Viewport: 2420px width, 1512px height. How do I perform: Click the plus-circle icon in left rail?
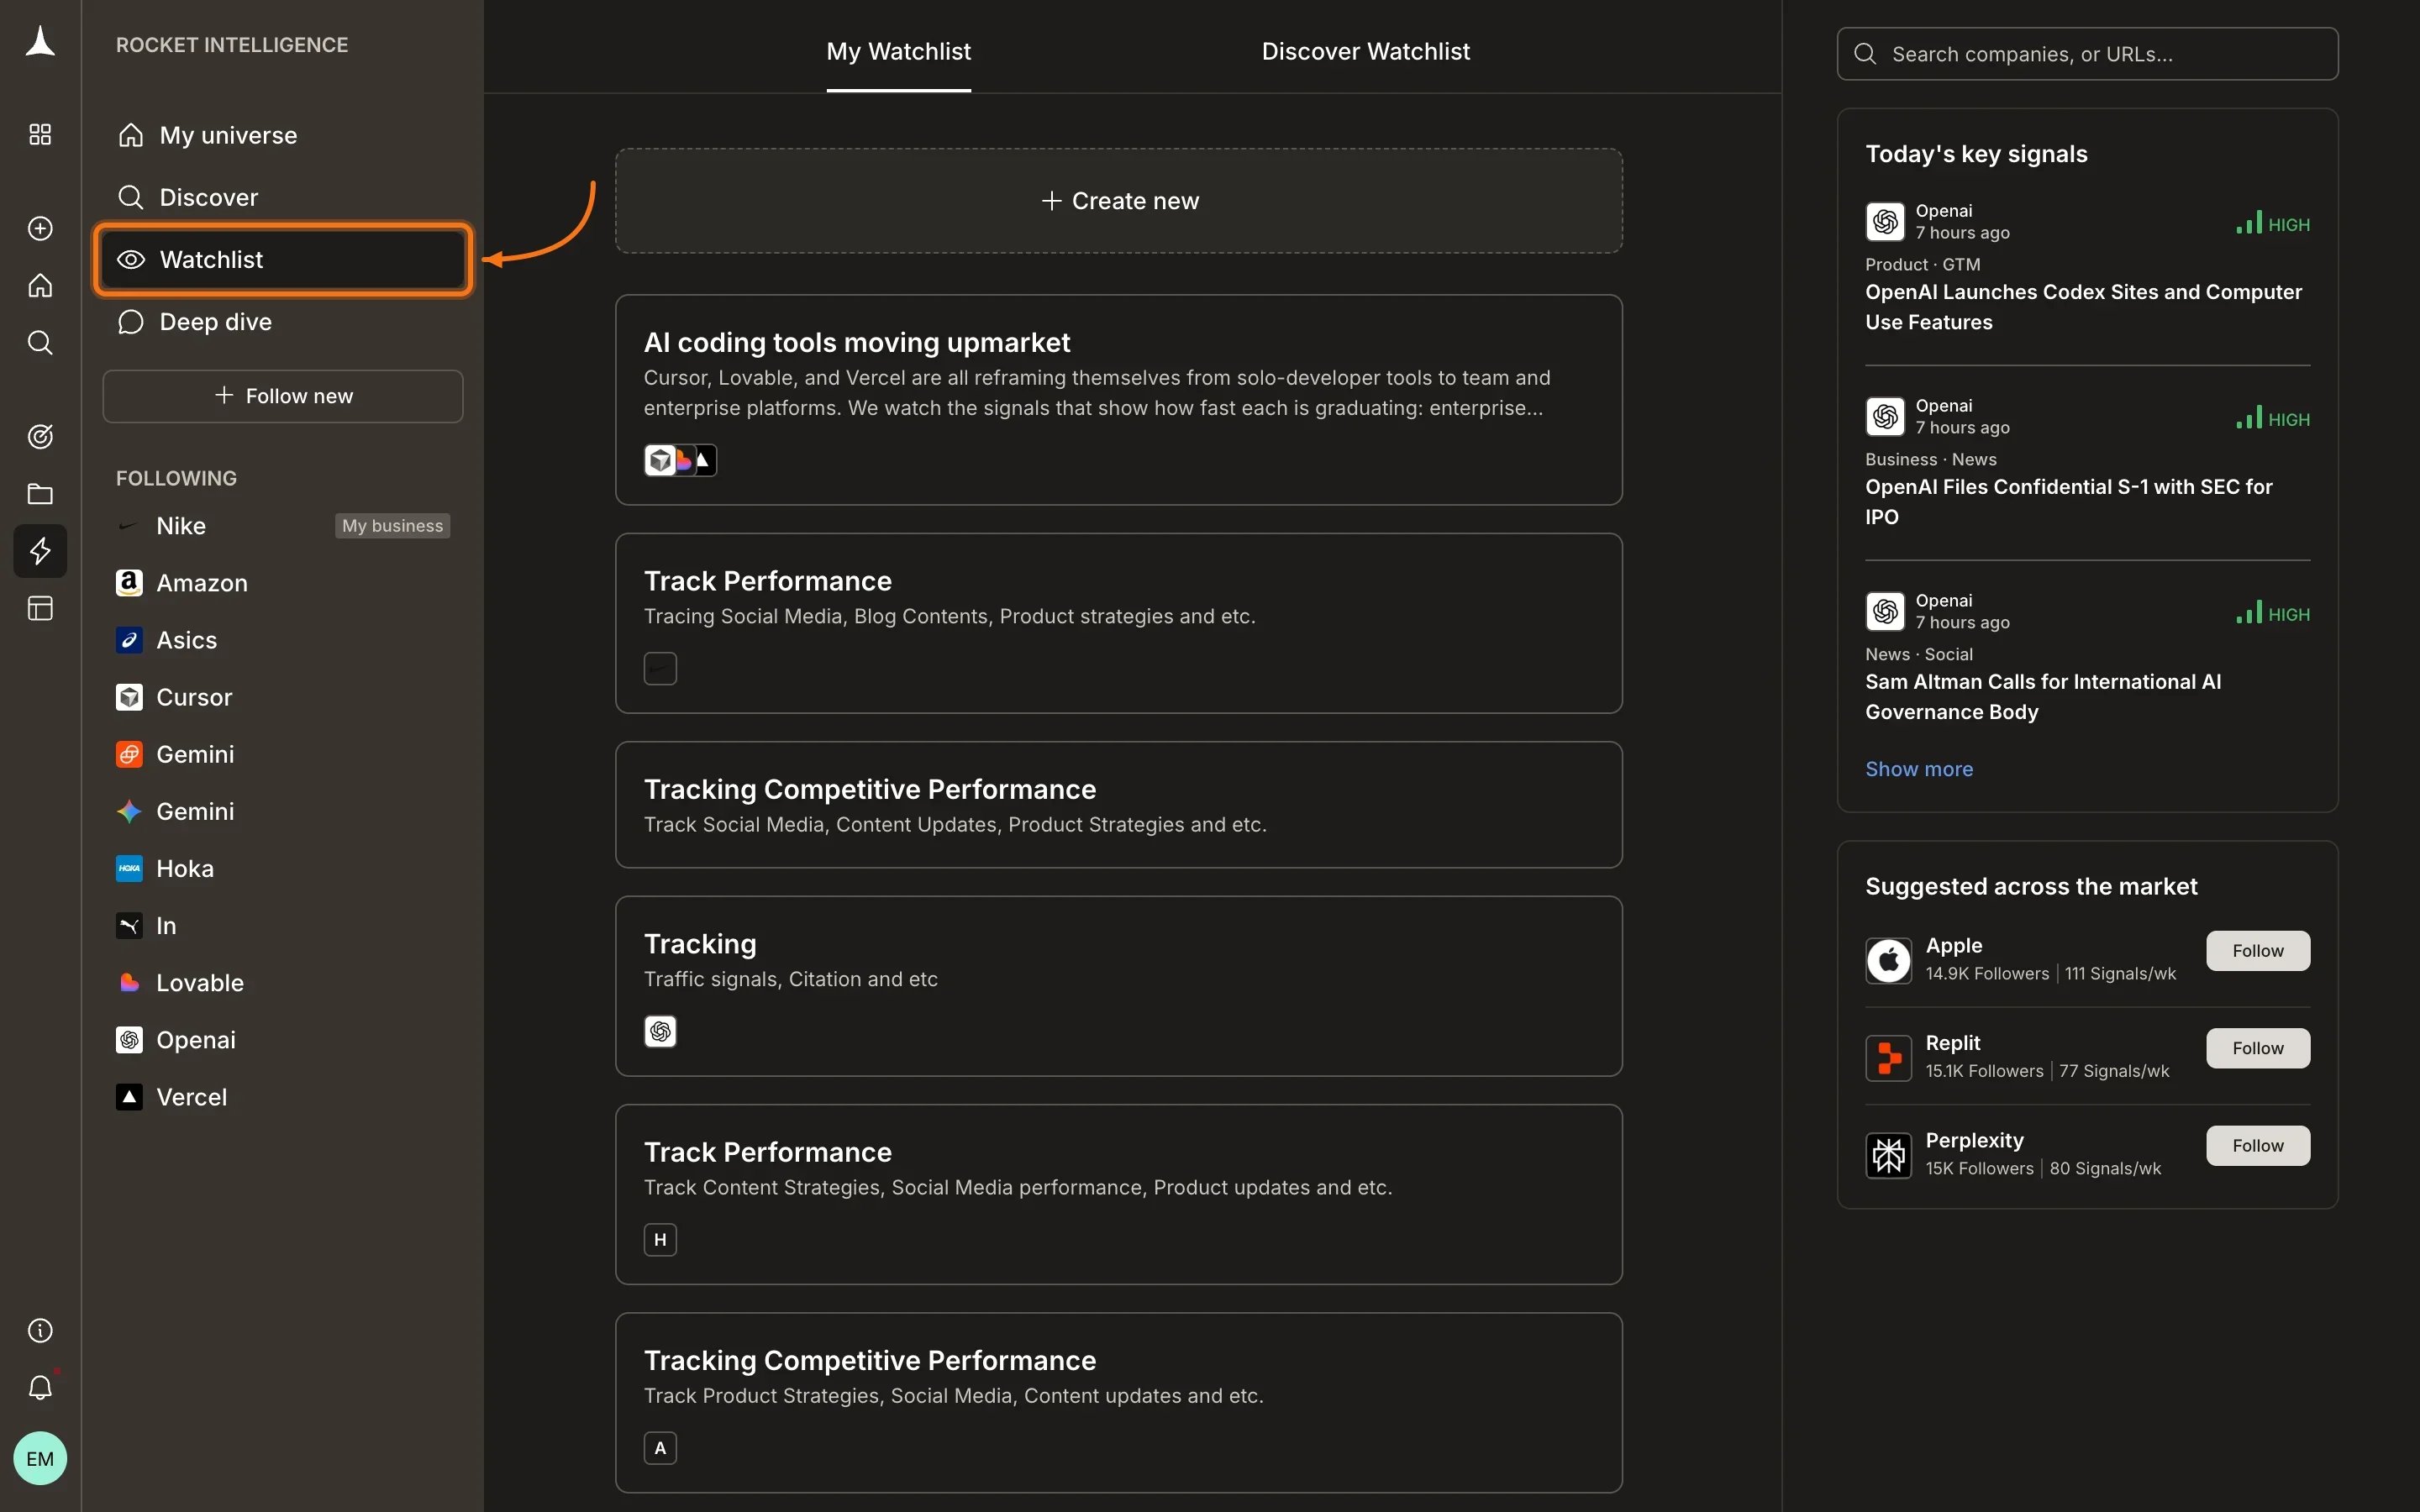click(40, 228)
